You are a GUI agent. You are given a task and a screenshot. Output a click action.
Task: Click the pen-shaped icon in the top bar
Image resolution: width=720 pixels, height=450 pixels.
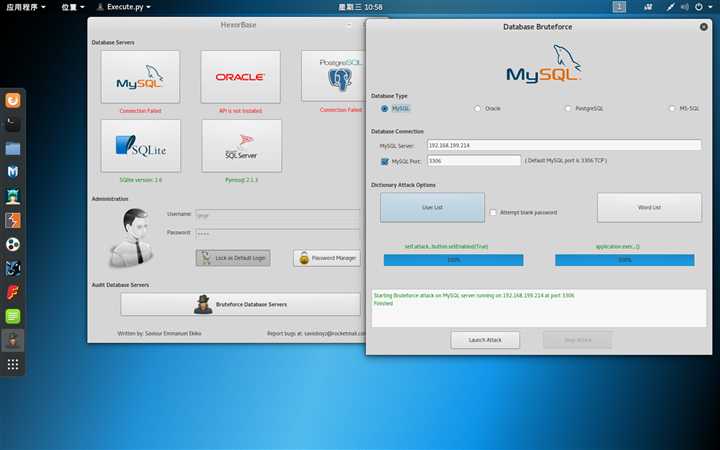pyautogui.click(x=670, y=7)
